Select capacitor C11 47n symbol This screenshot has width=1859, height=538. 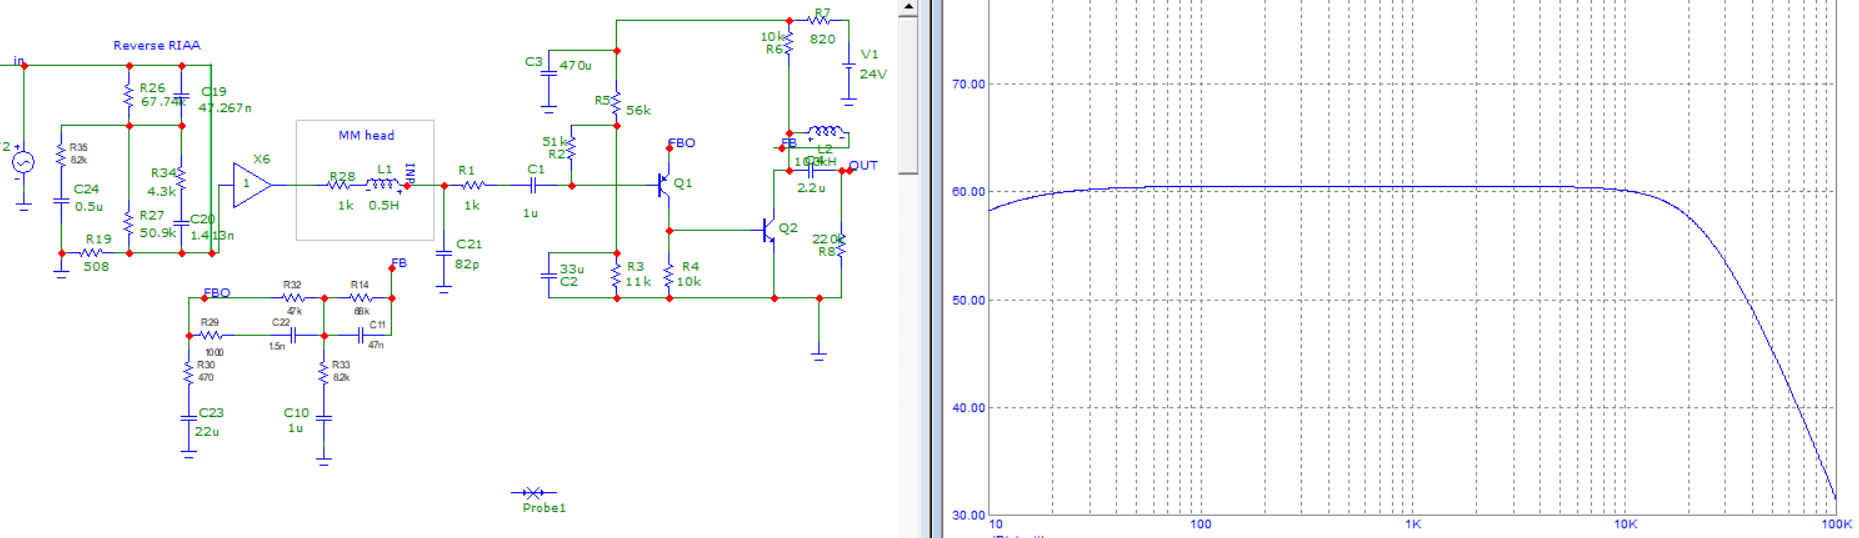click(361, 336)
